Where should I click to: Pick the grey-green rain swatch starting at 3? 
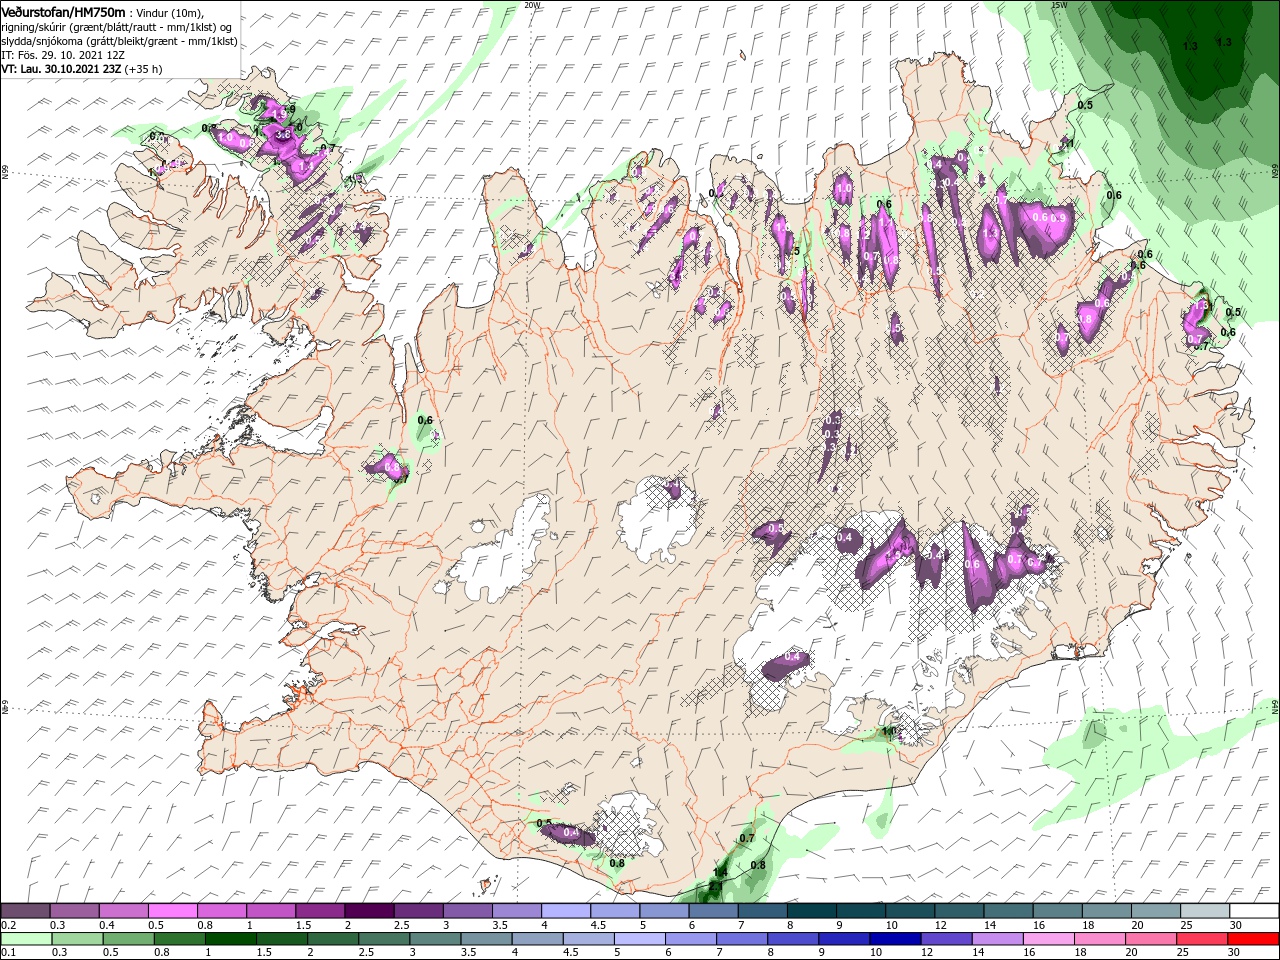click(434, 939)
